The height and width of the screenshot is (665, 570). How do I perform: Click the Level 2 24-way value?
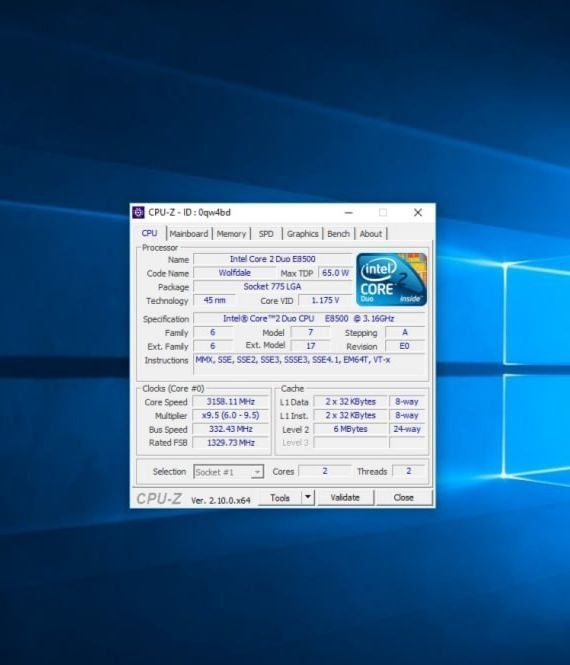(407, 429)
